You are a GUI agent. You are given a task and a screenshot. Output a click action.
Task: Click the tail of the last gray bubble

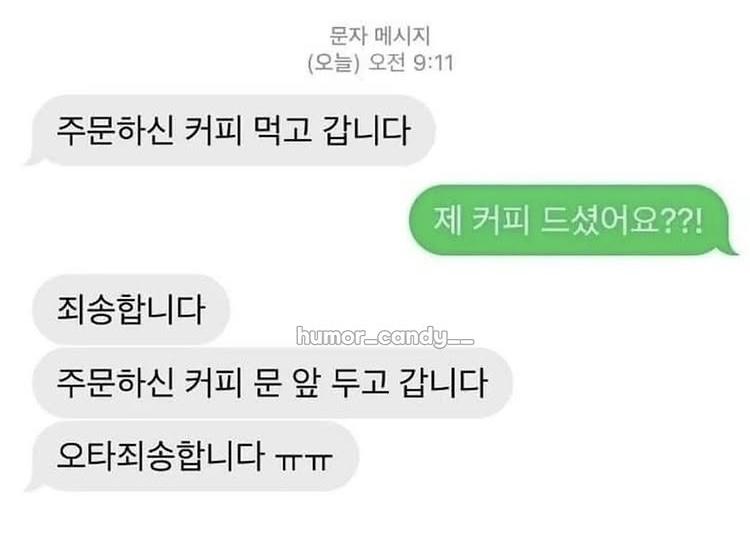tap(33, 485)
